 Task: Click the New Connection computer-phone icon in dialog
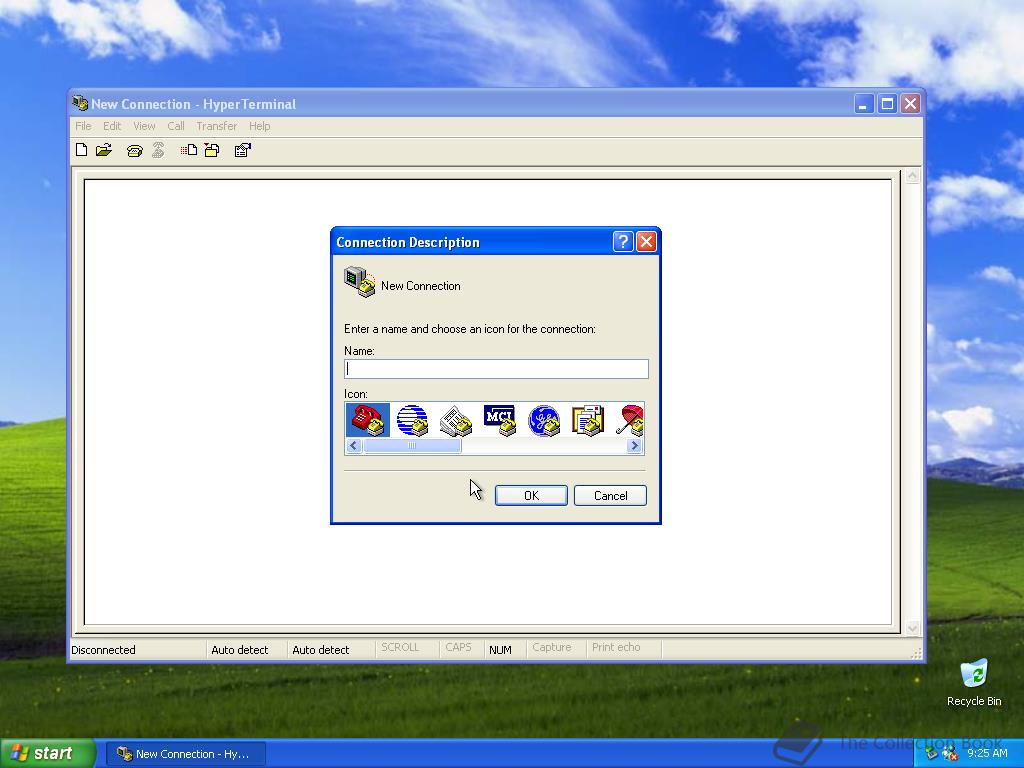click(359, 281)
